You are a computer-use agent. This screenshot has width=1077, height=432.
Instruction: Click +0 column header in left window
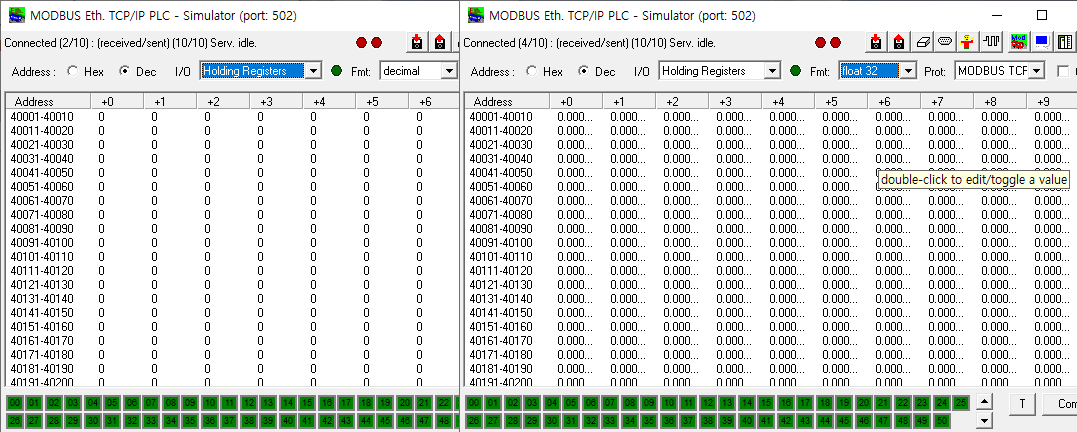(118, 102)
